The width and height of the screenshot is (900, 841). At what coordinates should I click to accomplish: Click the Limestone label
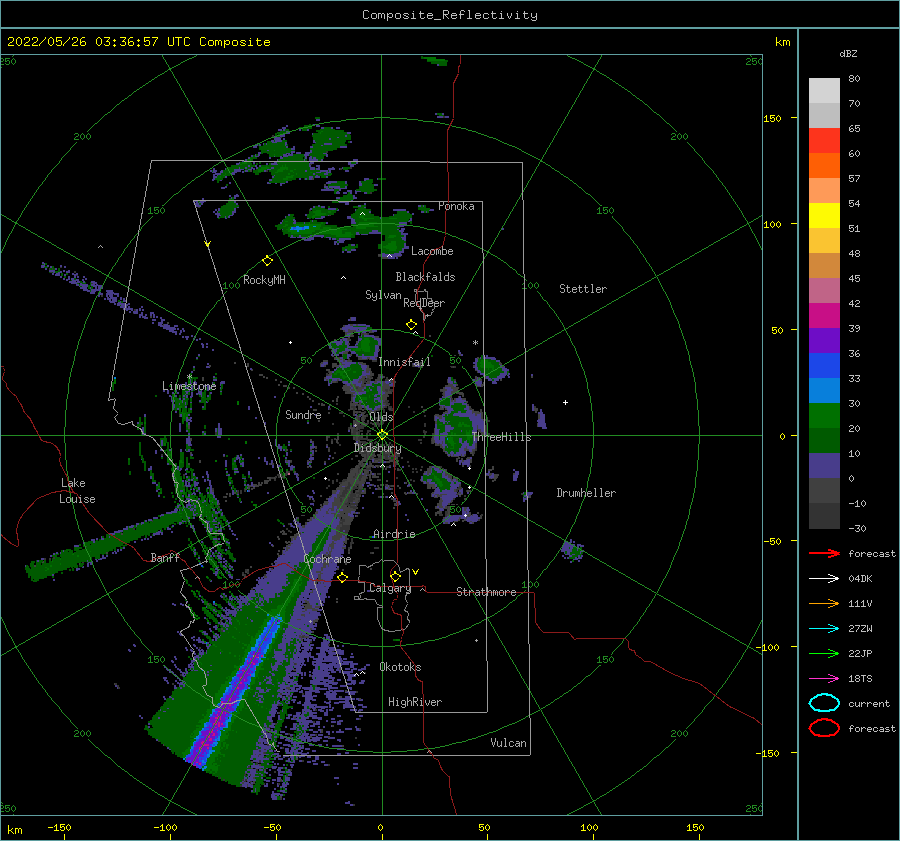pos(189,386)
